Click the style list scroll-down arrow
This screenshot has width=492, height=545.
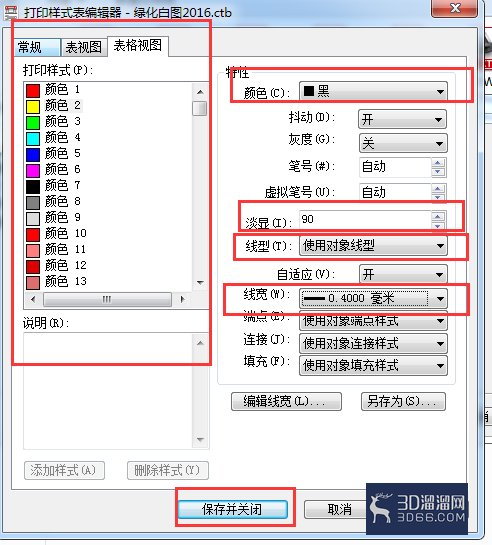tap(200, 283)
